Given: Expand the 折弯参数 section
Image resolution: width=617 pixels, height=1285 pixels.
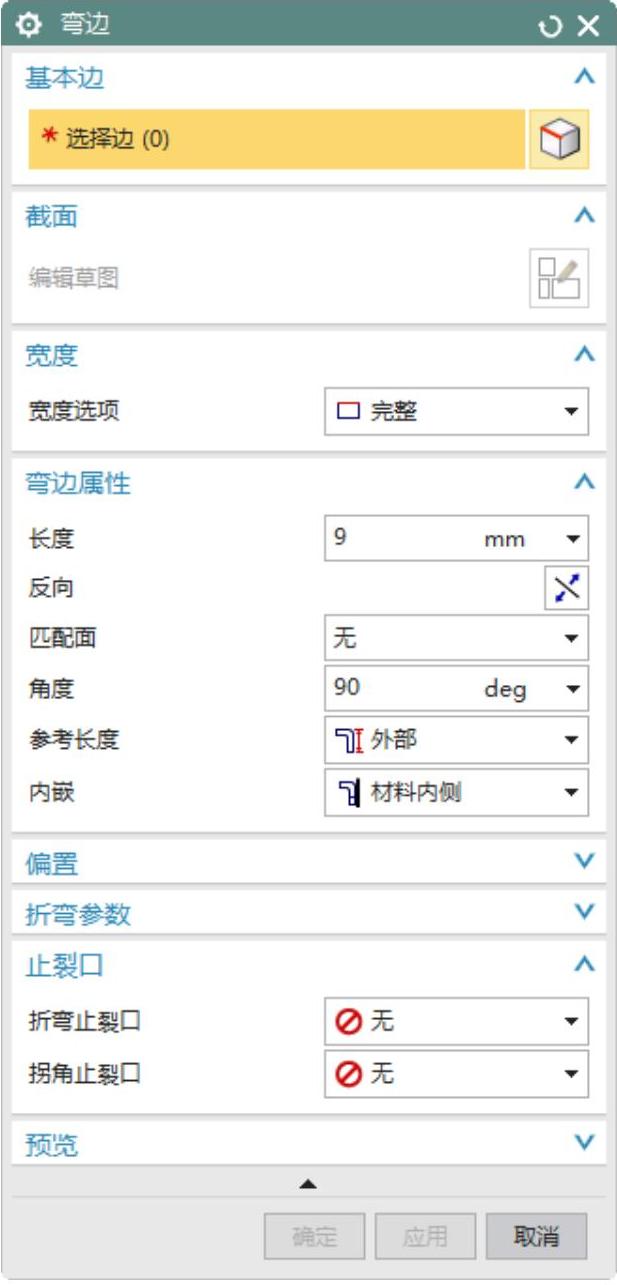Looking at the screenshot, I should click(586, 912).
